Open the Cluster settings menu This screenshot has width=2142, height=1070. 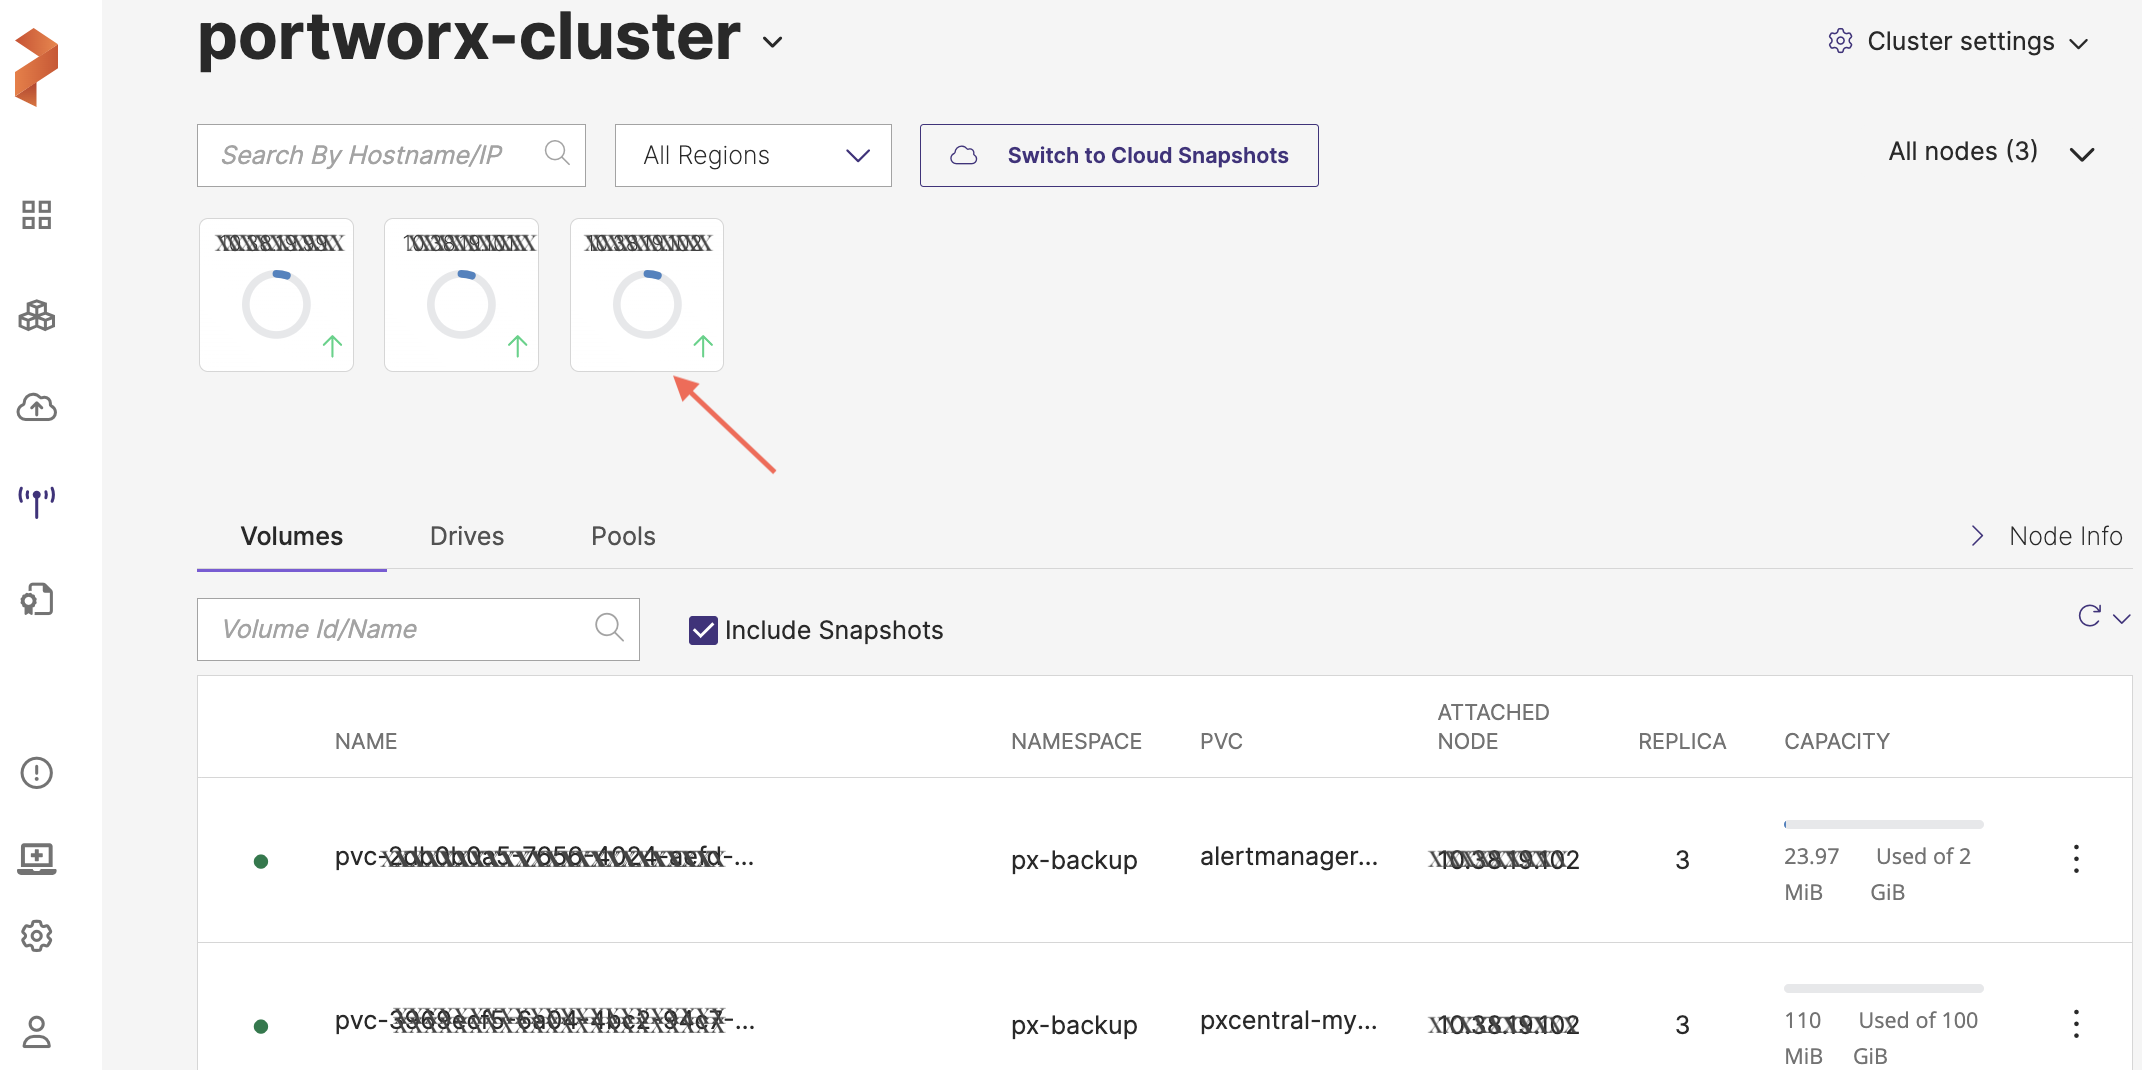1958,41
